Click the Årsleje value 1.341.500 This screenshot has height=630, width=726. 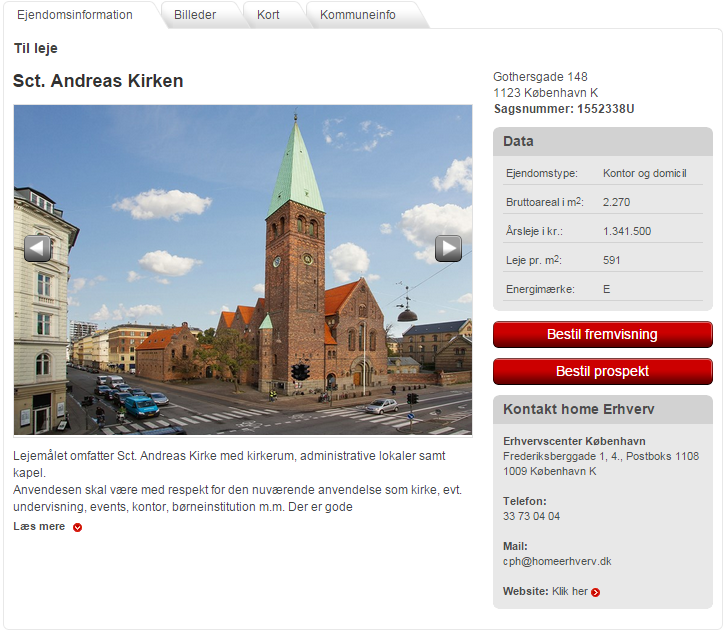click(627, 231)
